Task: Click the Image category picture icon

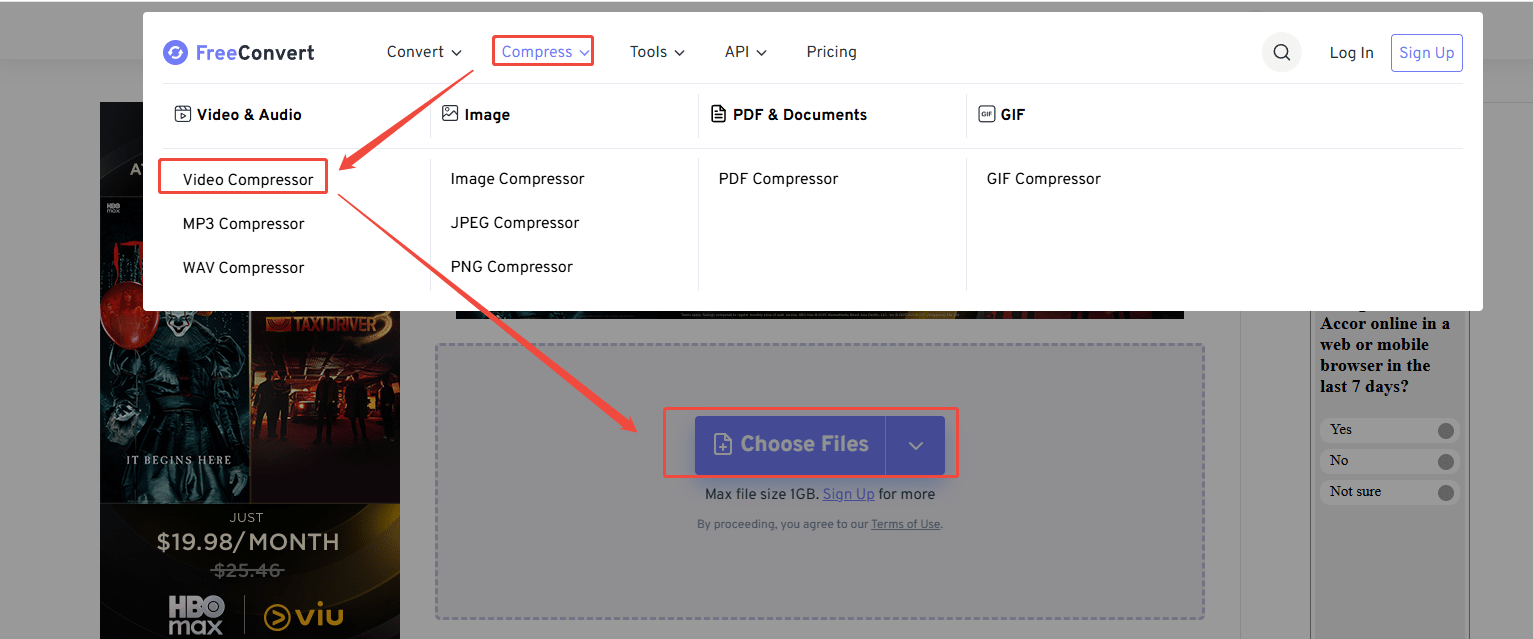Action: (x=450, y=114)
